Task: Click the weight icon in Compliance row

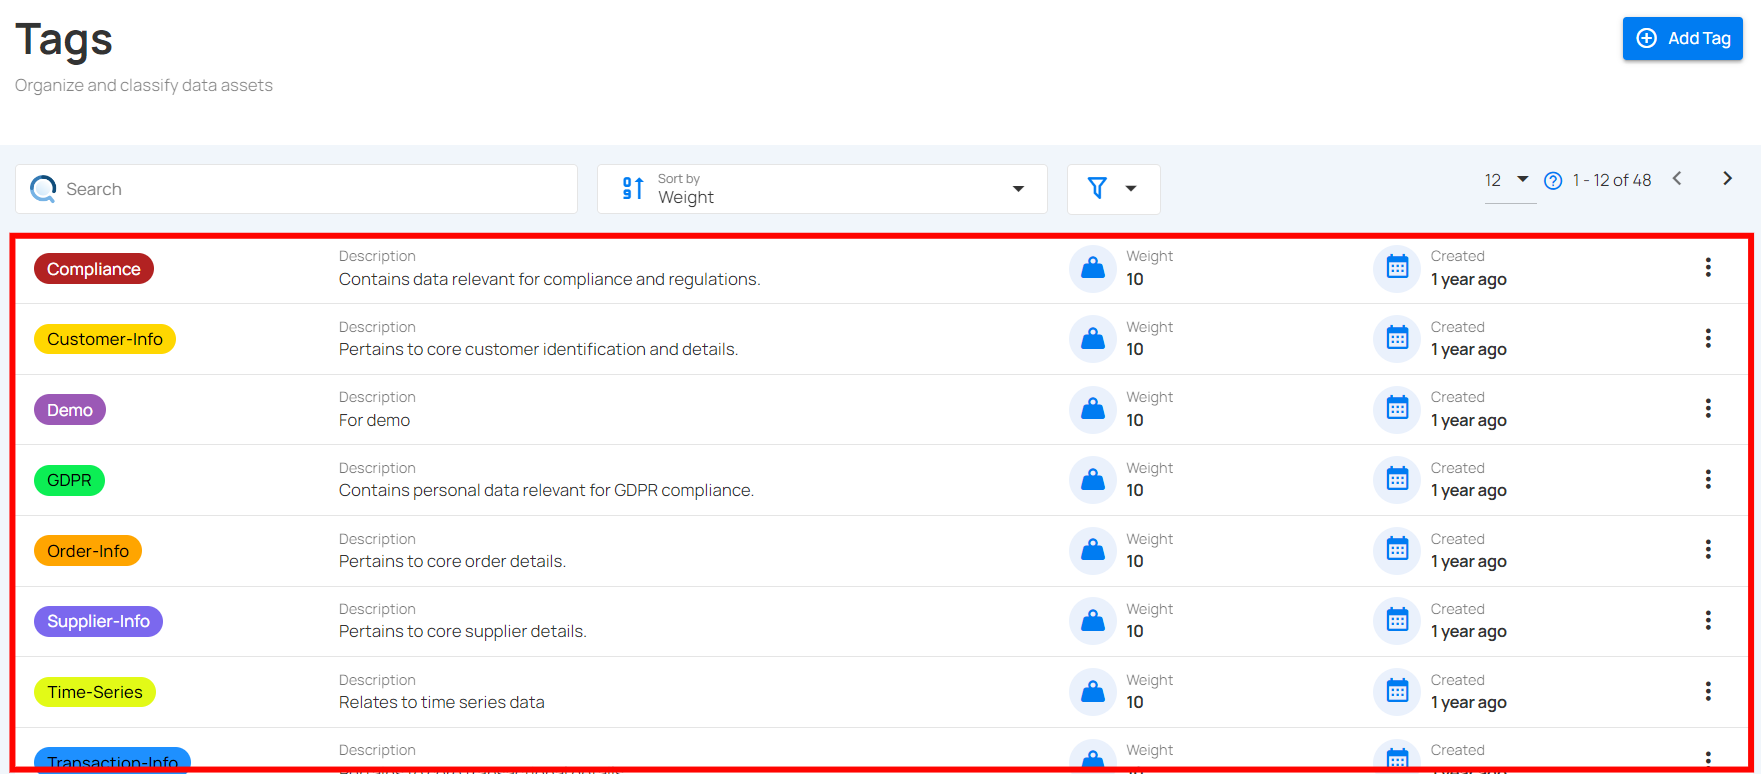Action: tap(1093, 268)
